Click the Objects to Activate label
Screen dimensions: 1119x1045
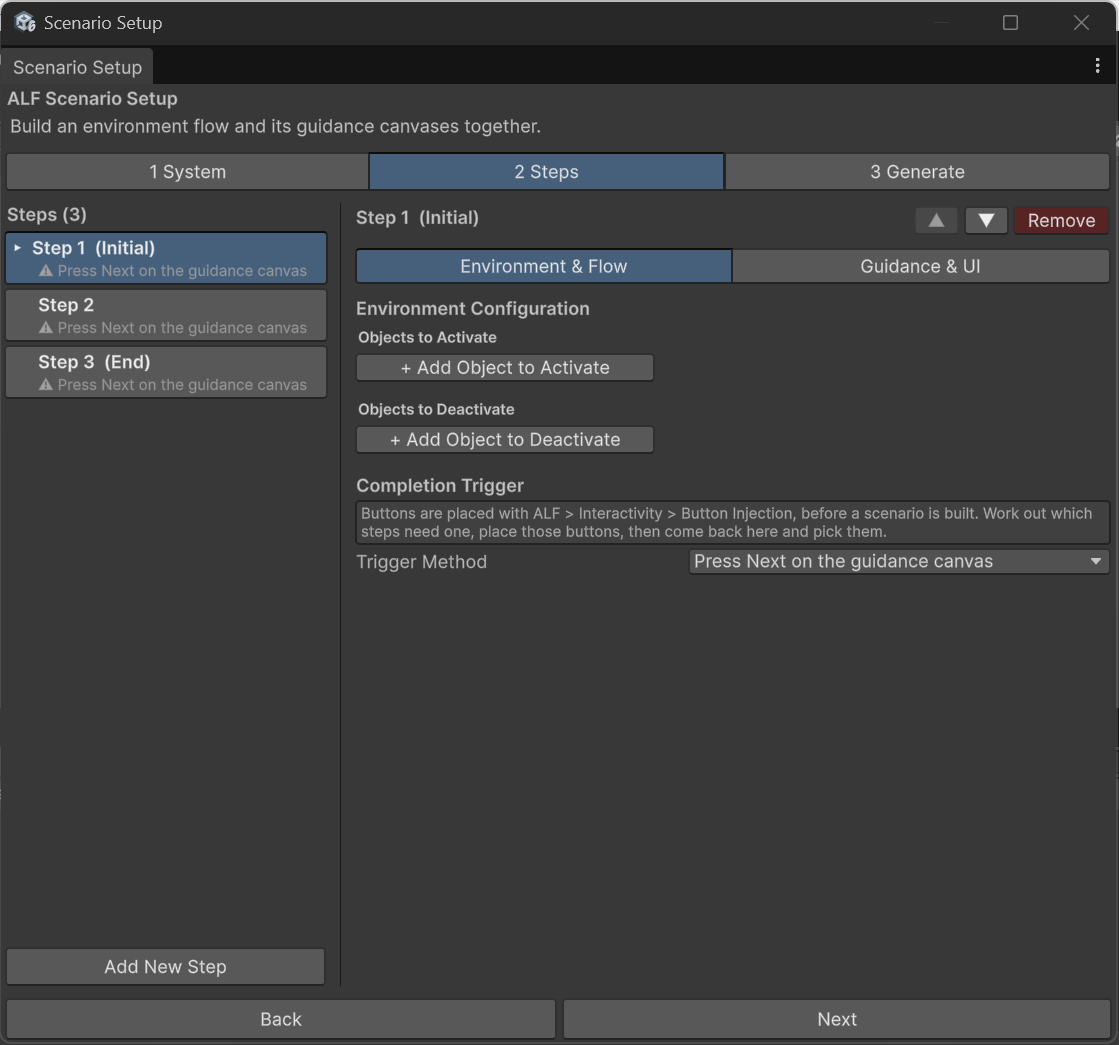point(427,337)
